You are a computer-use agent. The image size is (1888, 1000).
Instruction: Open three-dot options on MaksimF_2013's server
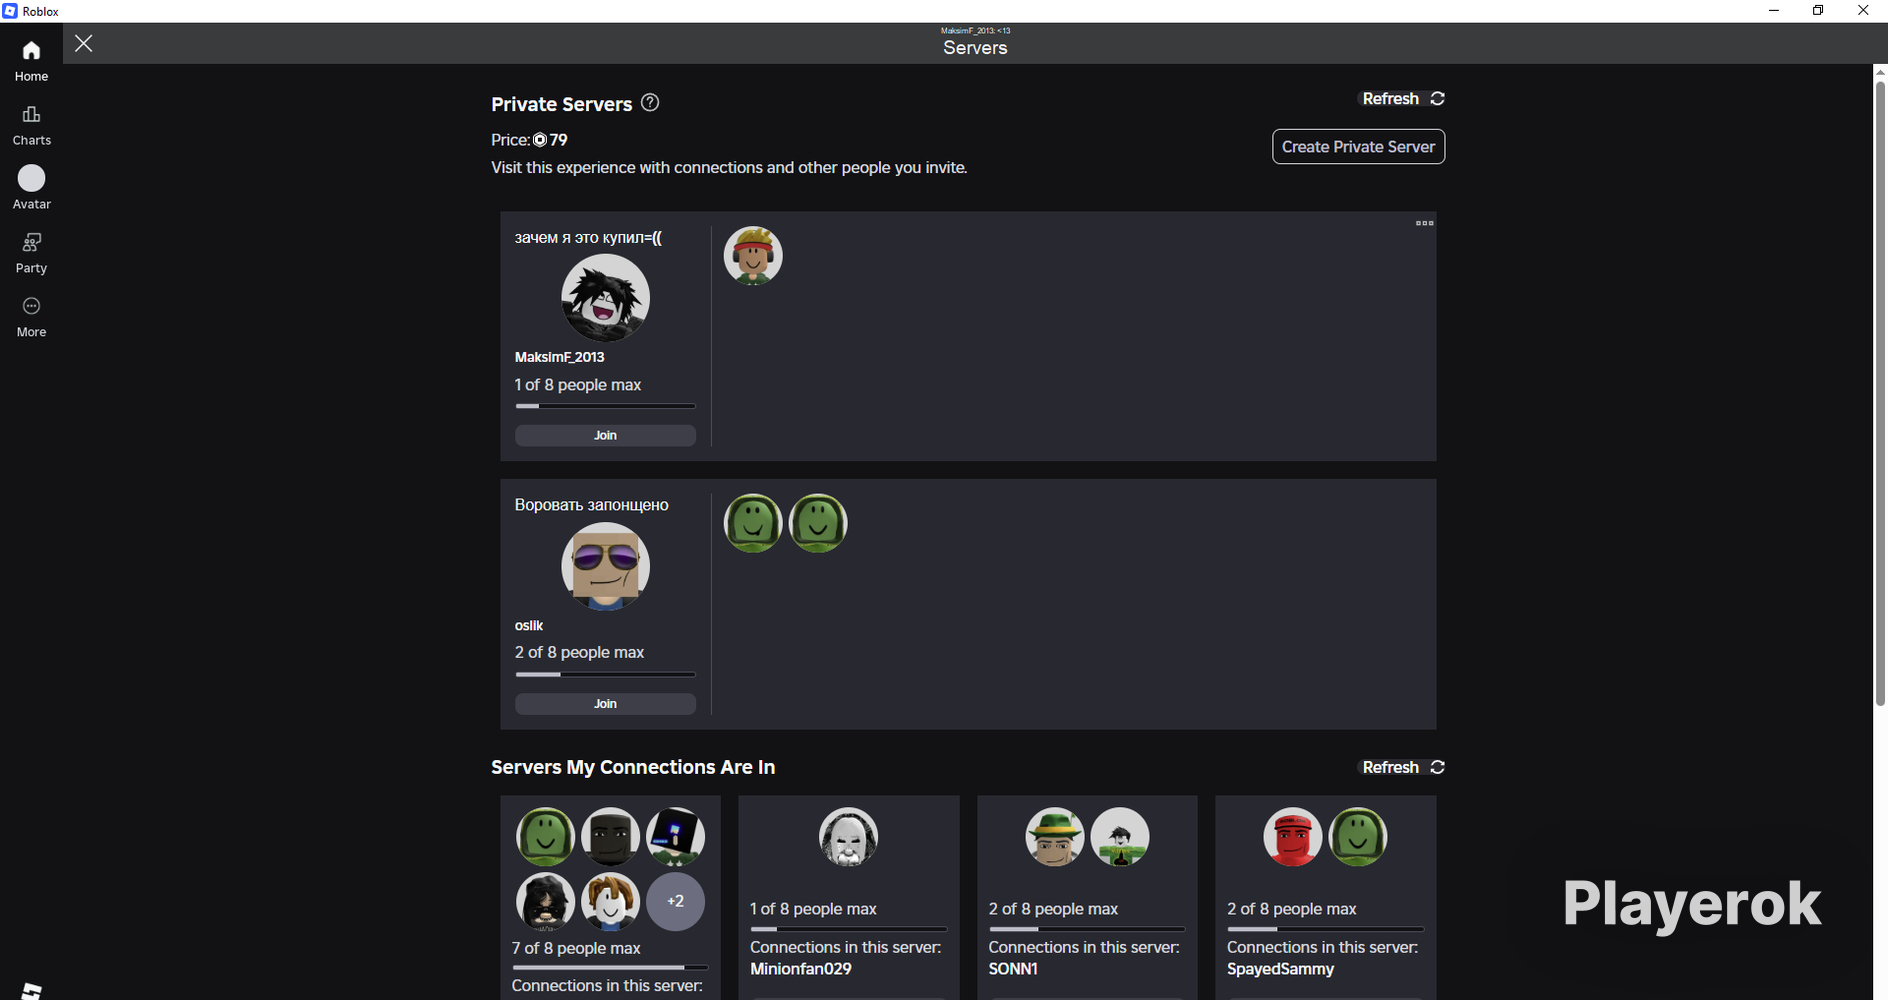point(1424,223)
